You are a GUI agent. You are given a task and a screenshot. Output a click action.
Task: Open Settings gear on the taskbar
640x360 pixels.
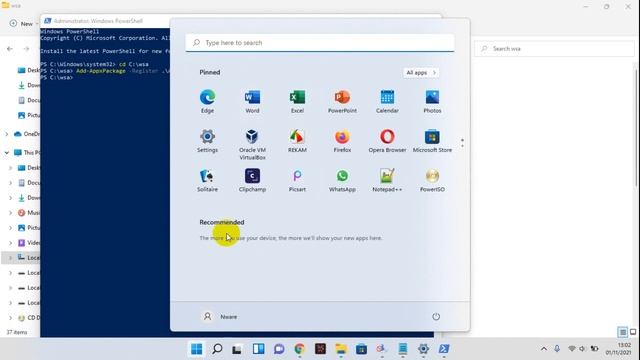[x=423, y=349]
